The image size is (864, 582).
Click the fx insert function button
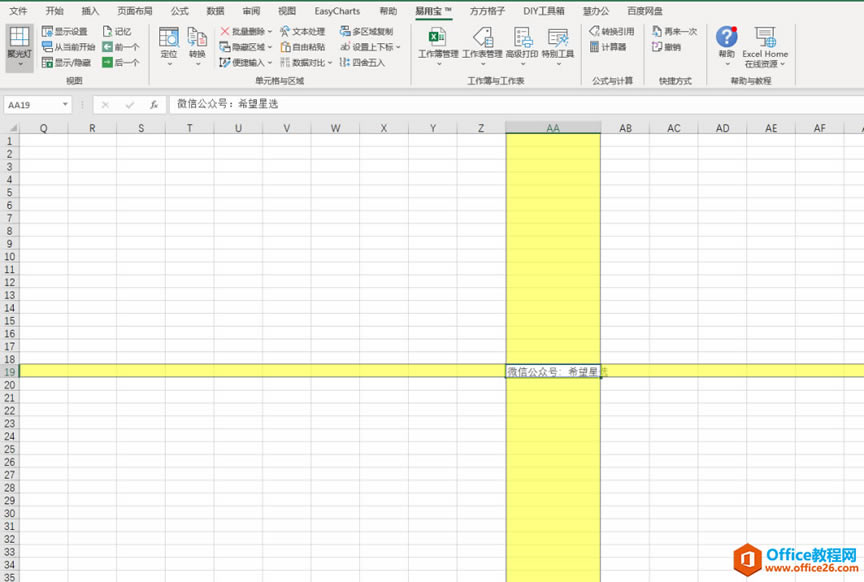(x=153, y=104)
